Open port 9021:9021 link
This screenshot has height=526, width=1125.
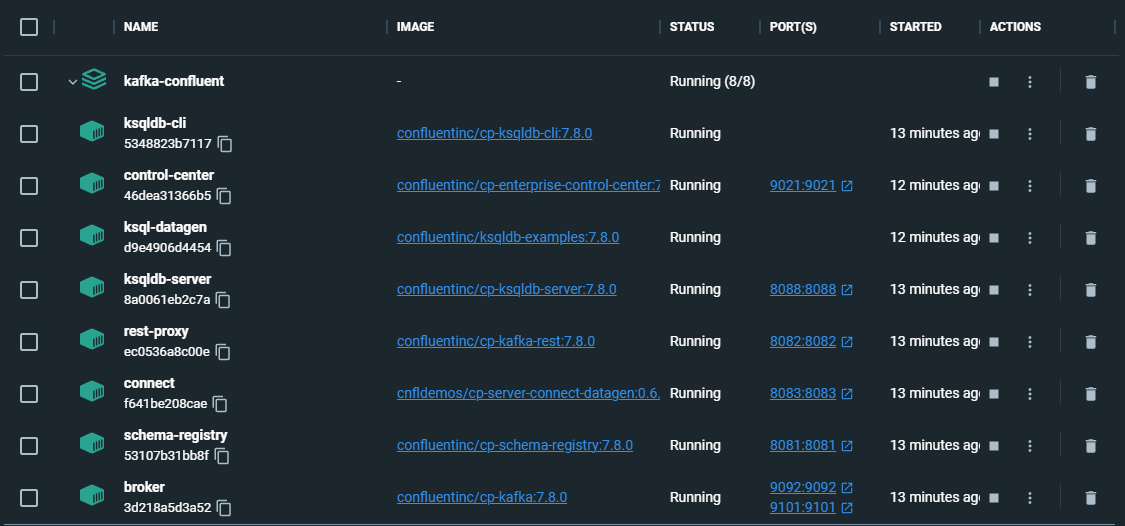[803, 186]
